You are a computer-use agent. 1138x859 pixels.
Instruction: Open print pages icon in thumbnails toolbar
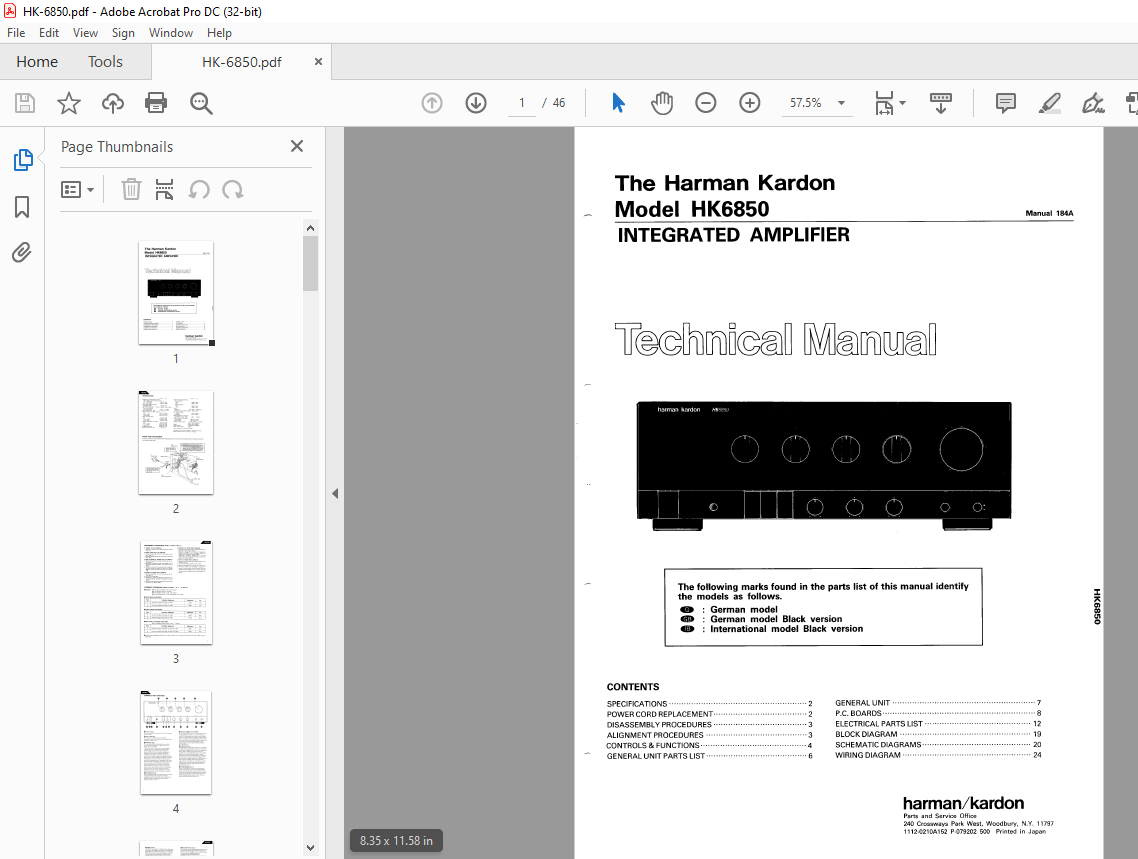point(165,189)
